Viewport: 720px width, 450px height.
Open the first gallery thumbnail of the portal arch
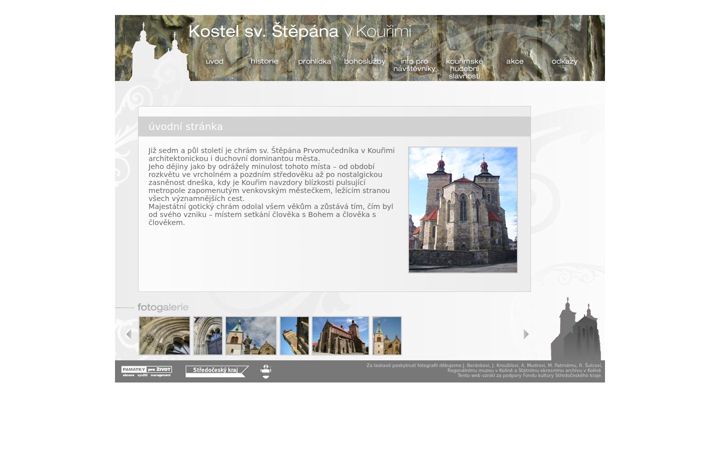[x=164, y=336]
